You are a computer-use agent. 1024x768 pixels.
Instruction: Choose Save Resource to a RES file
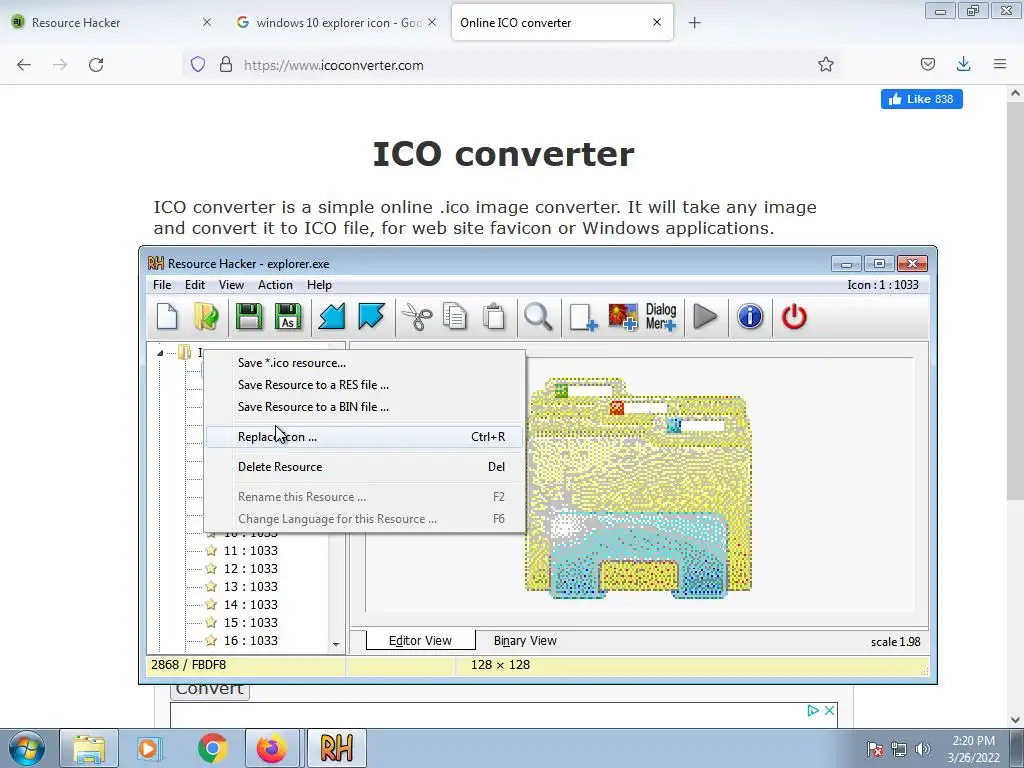[x=364, y=385]
